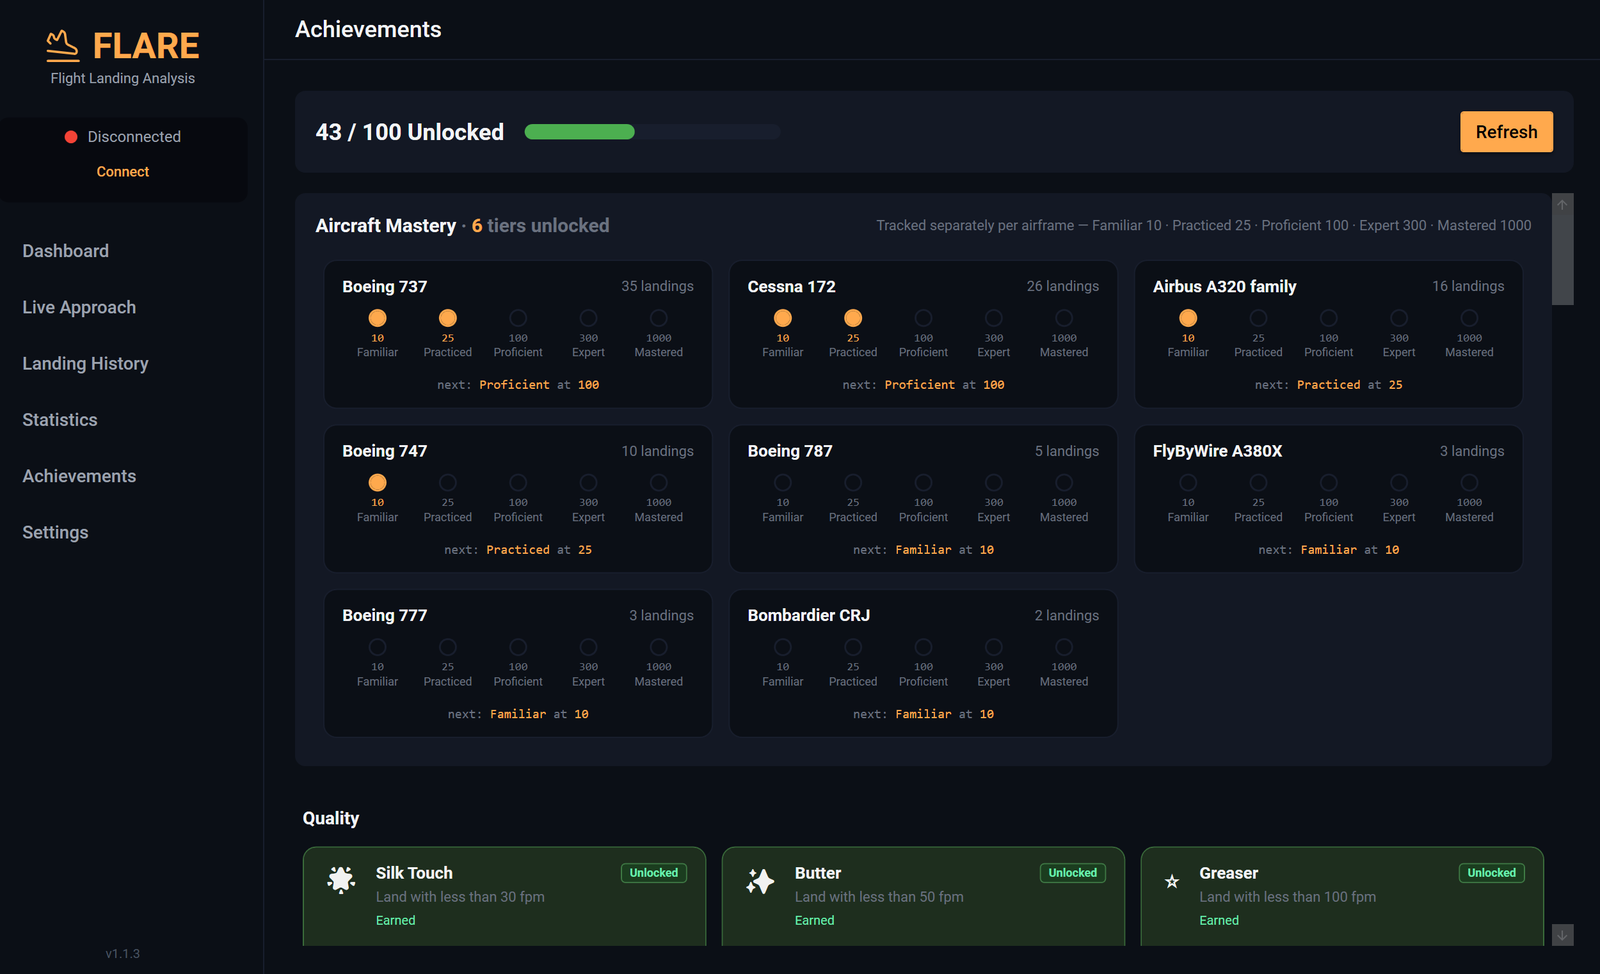Viewport: 1600px width, 974px height.
Task: Click the FLARE logo icon
Action: [x=62, y=45]
